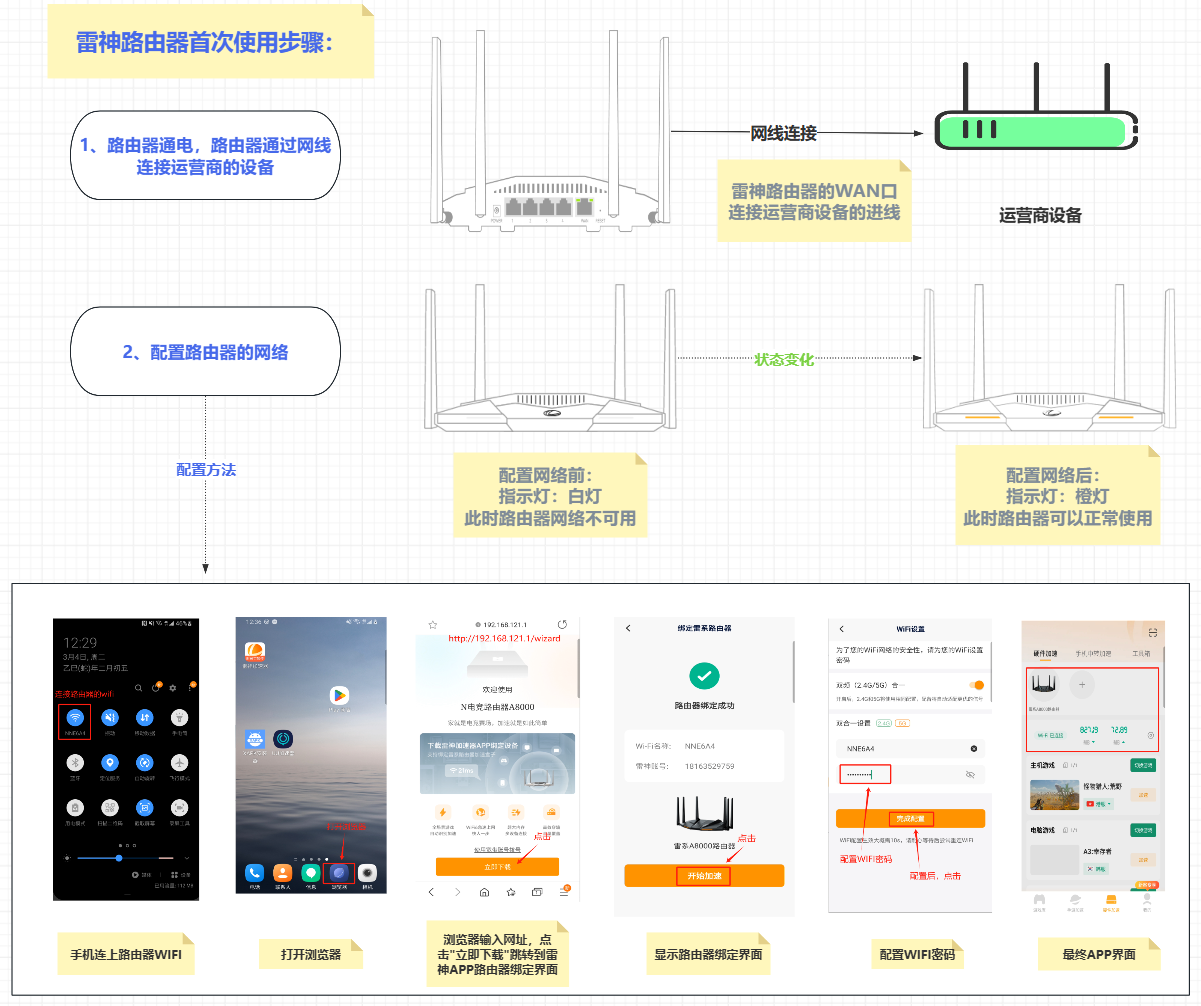The height and width of the screenshot is (1006, 1201).
Task: Open browser home from the bottom bar
Action: tap(485, 891)
